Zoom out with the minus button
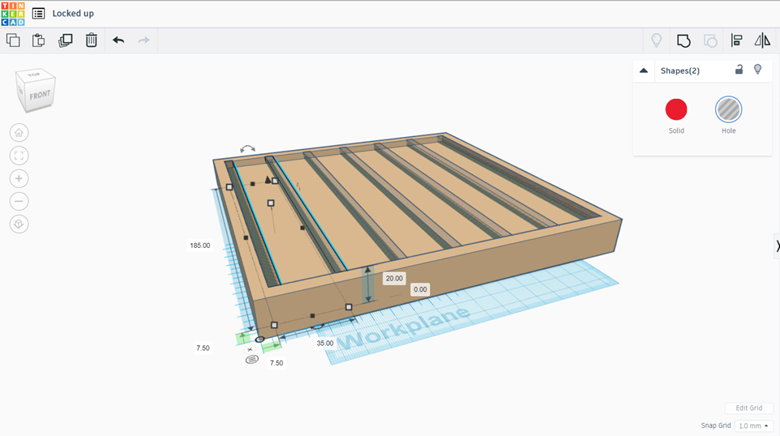780x436 pixels. pos(19,202)
